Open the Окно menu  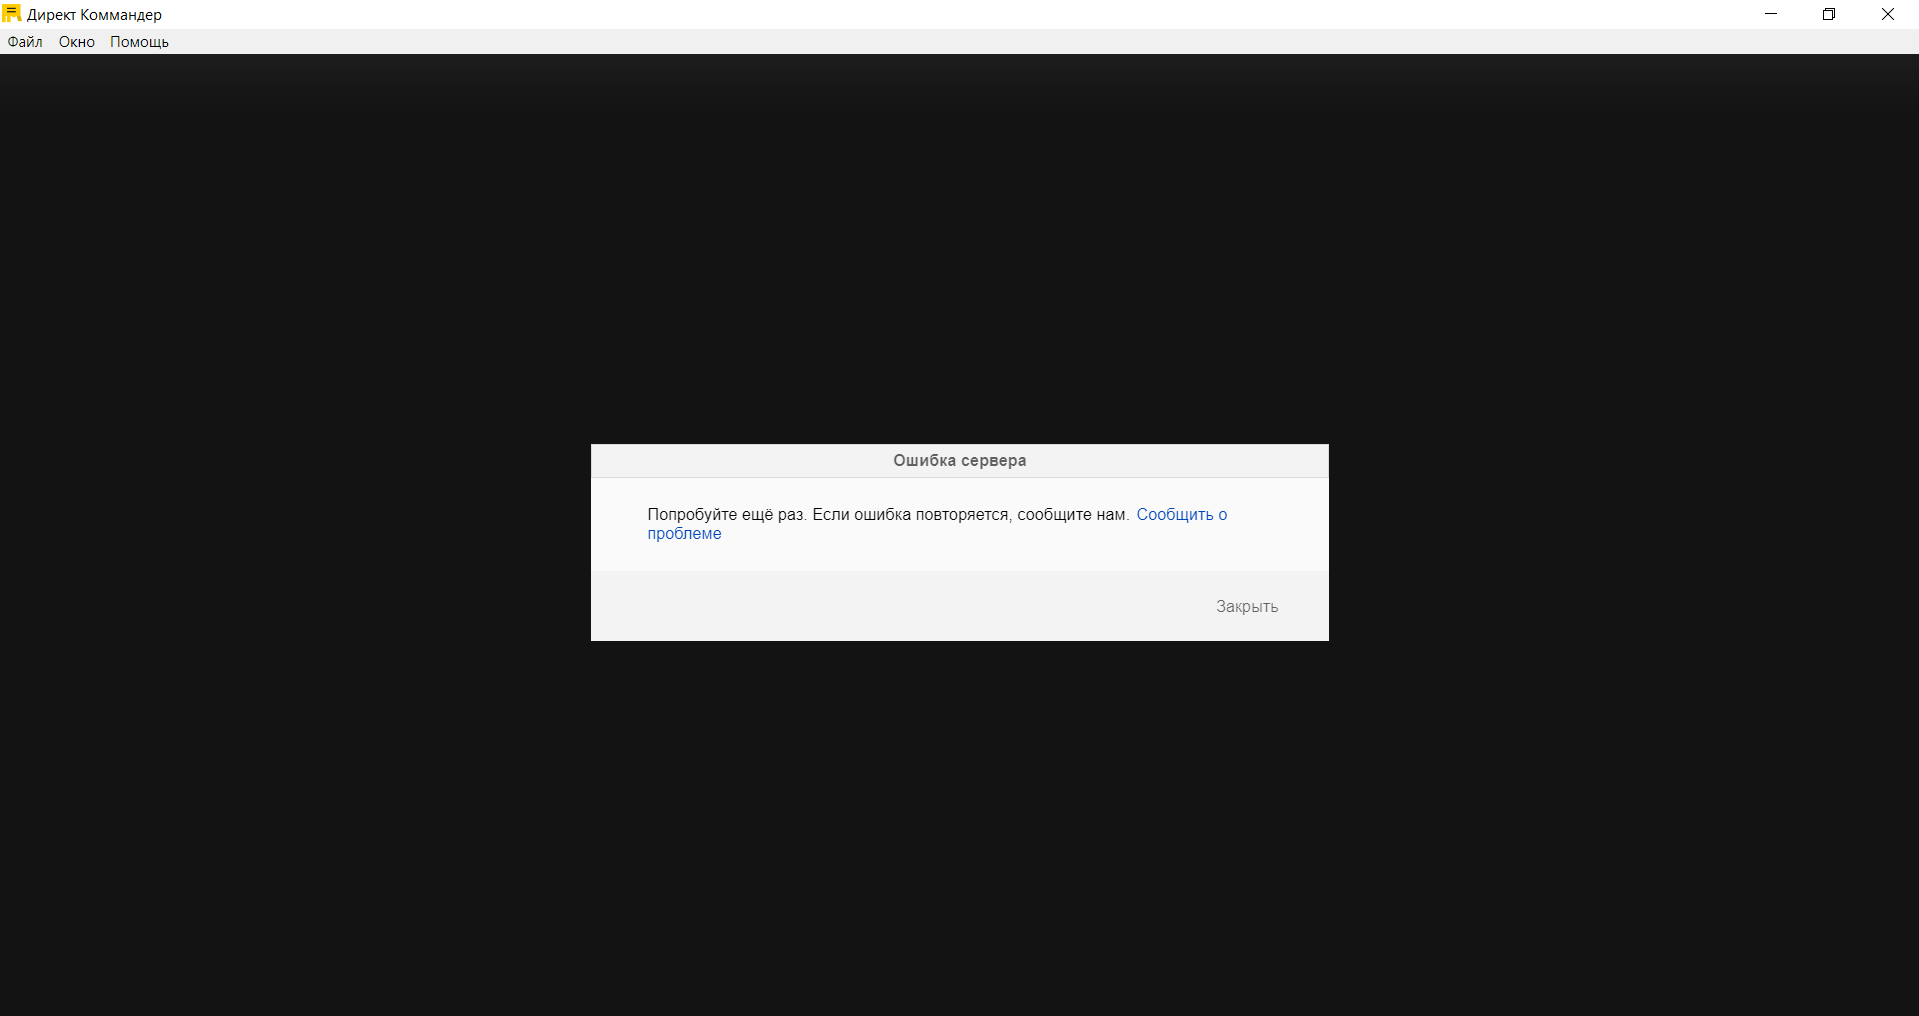tap(77, 42)
